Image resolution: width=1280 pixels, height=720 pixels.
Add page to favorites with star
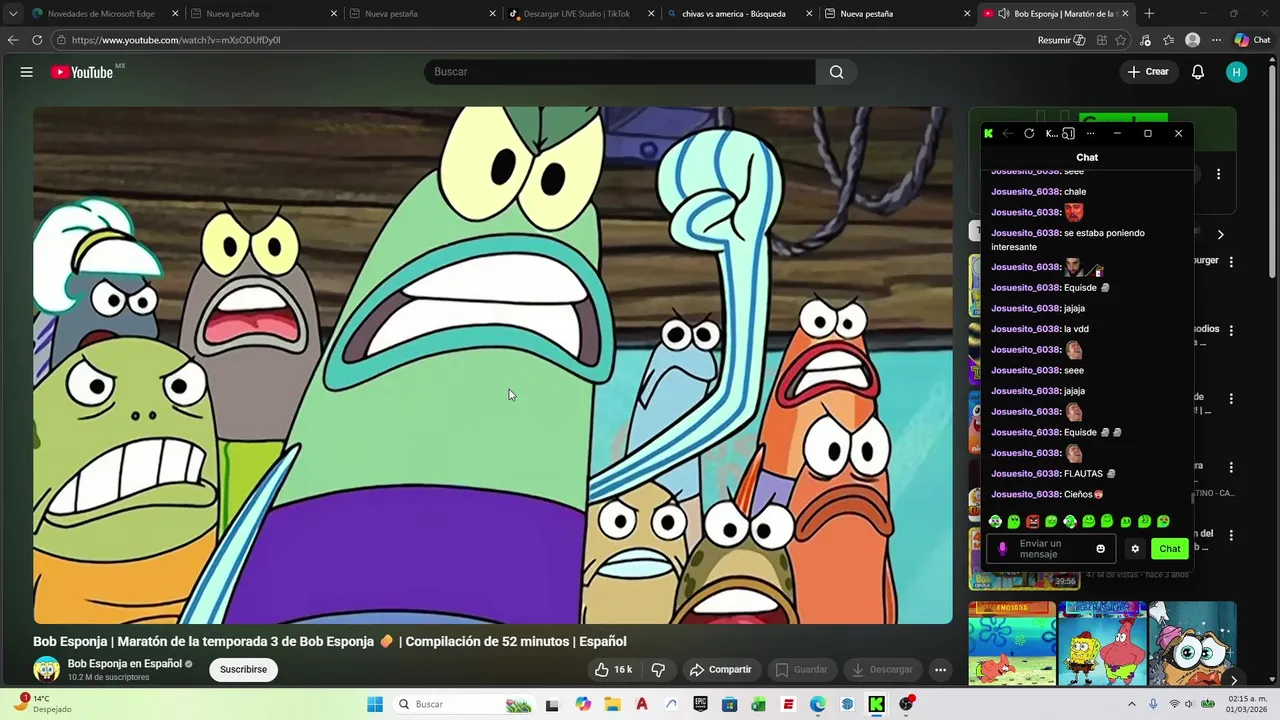(1121, 40)
